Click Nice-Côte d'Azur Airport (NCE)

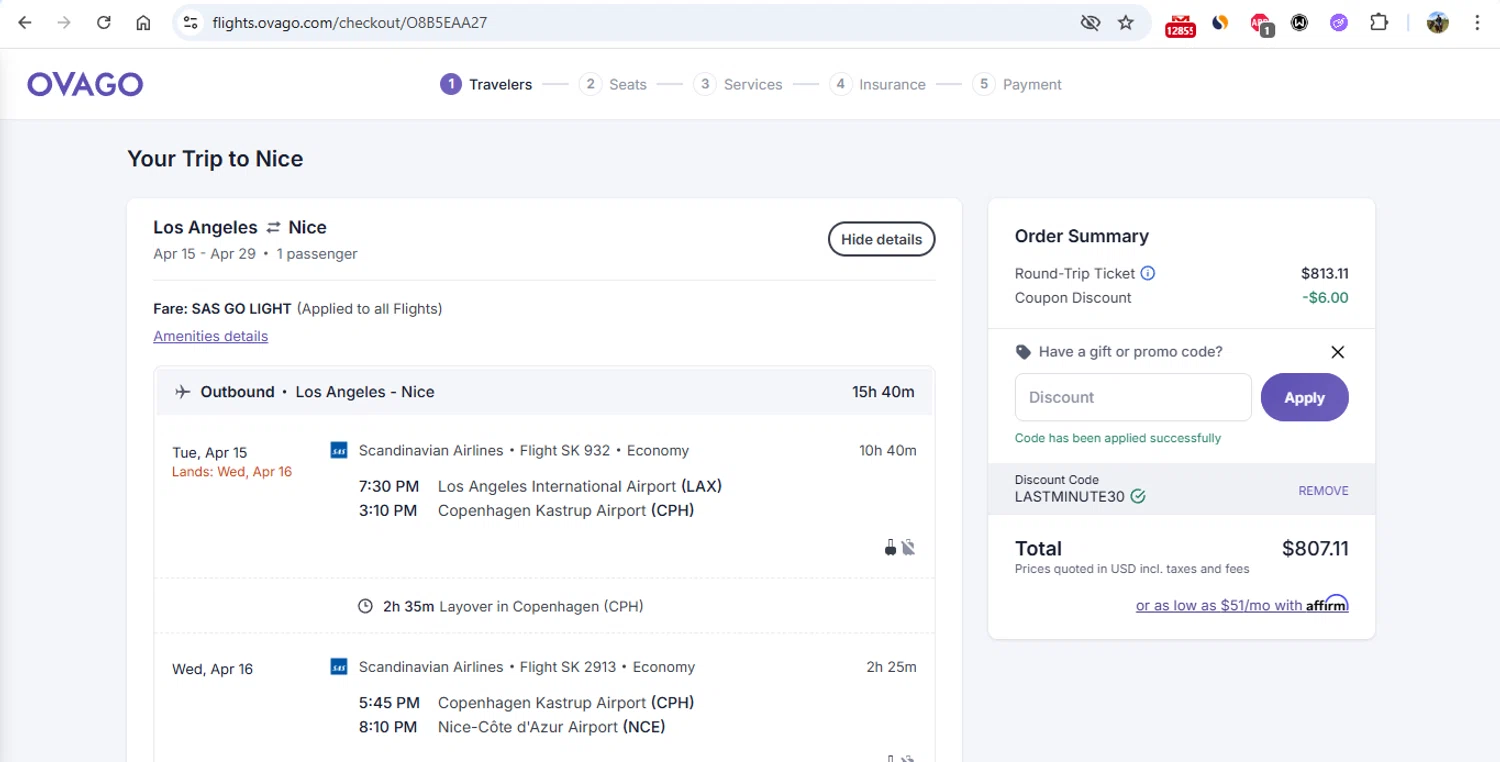[x=552, y=727]
